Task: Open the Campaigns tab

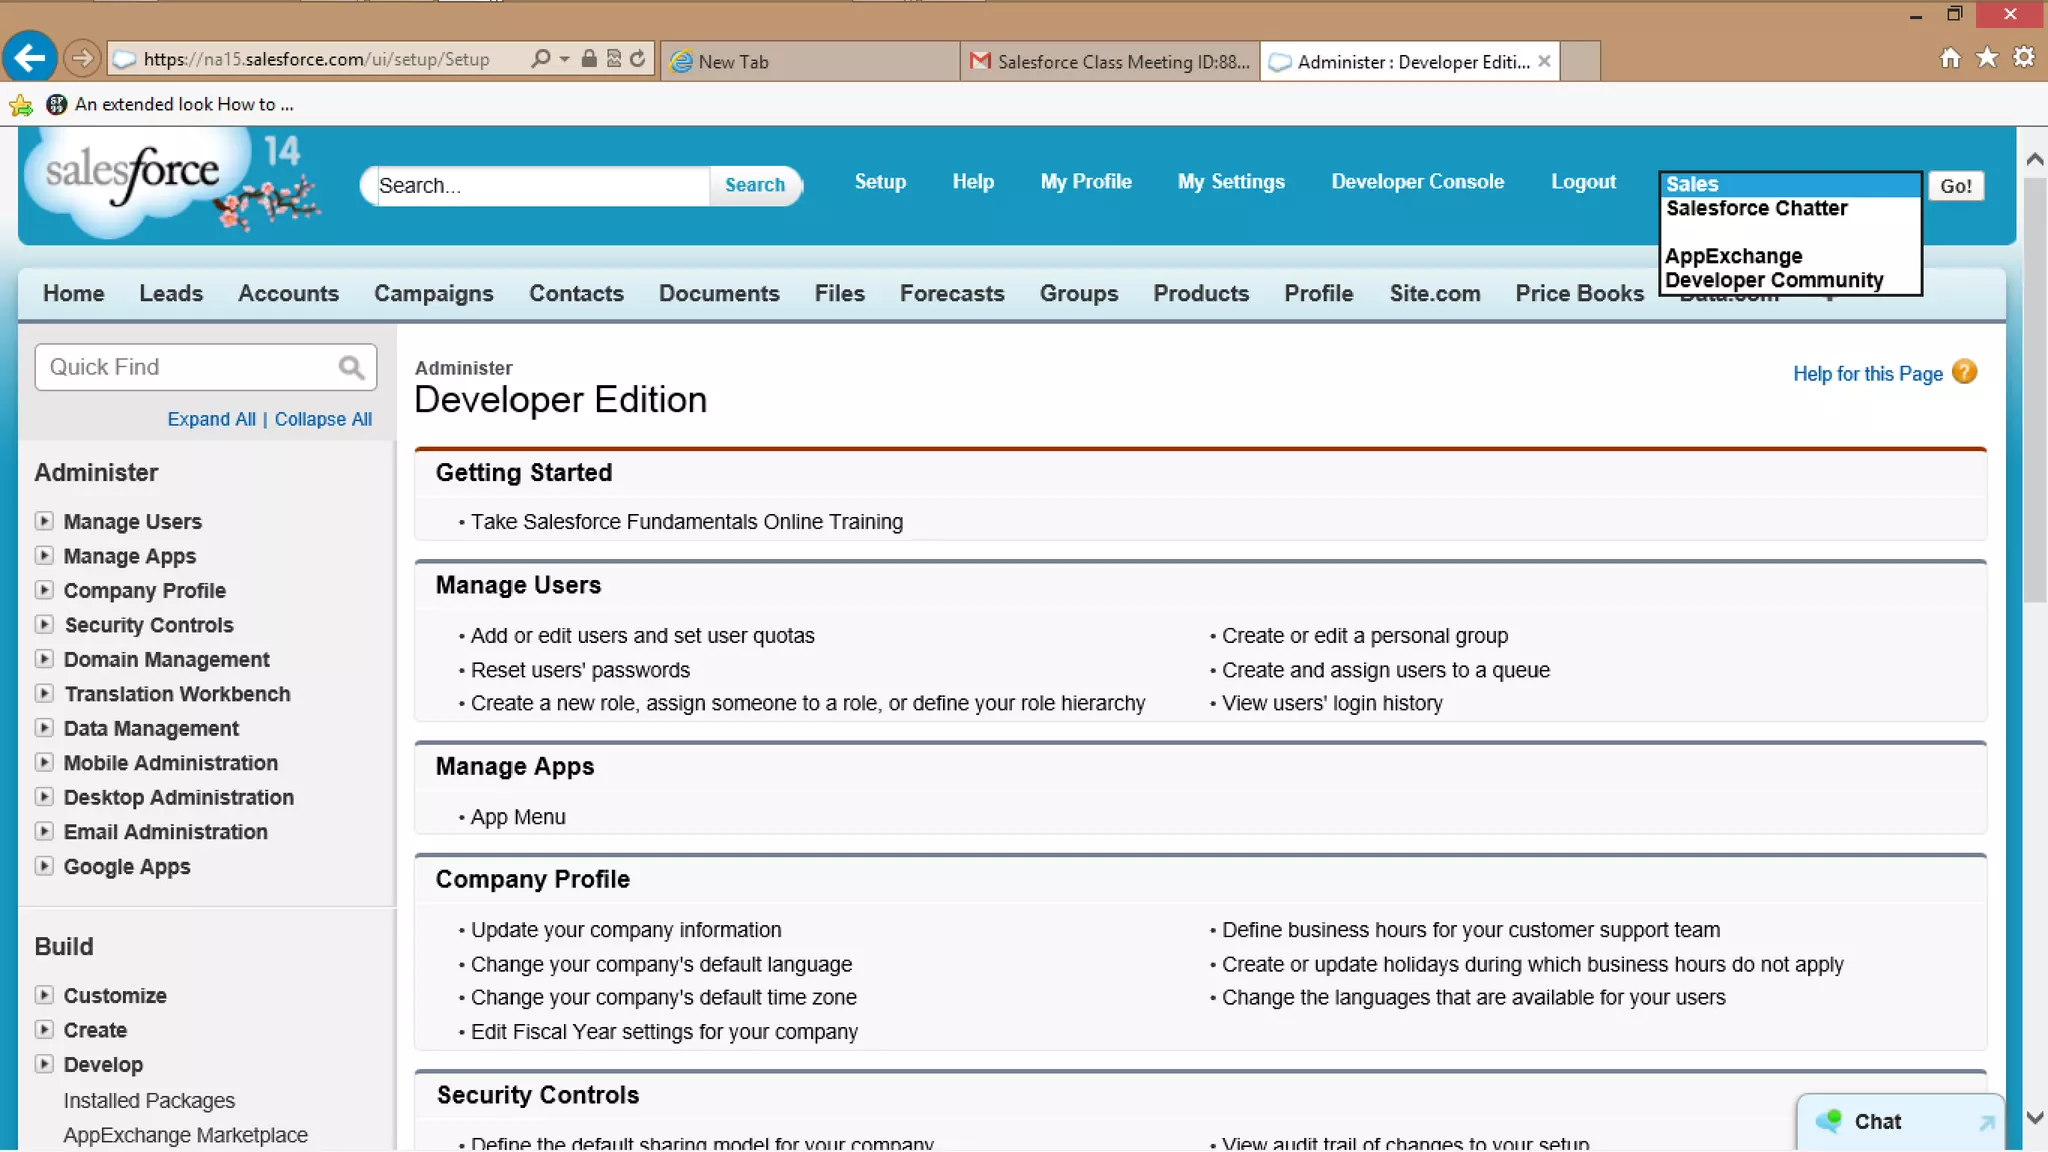Action: (x=434, y=293)
